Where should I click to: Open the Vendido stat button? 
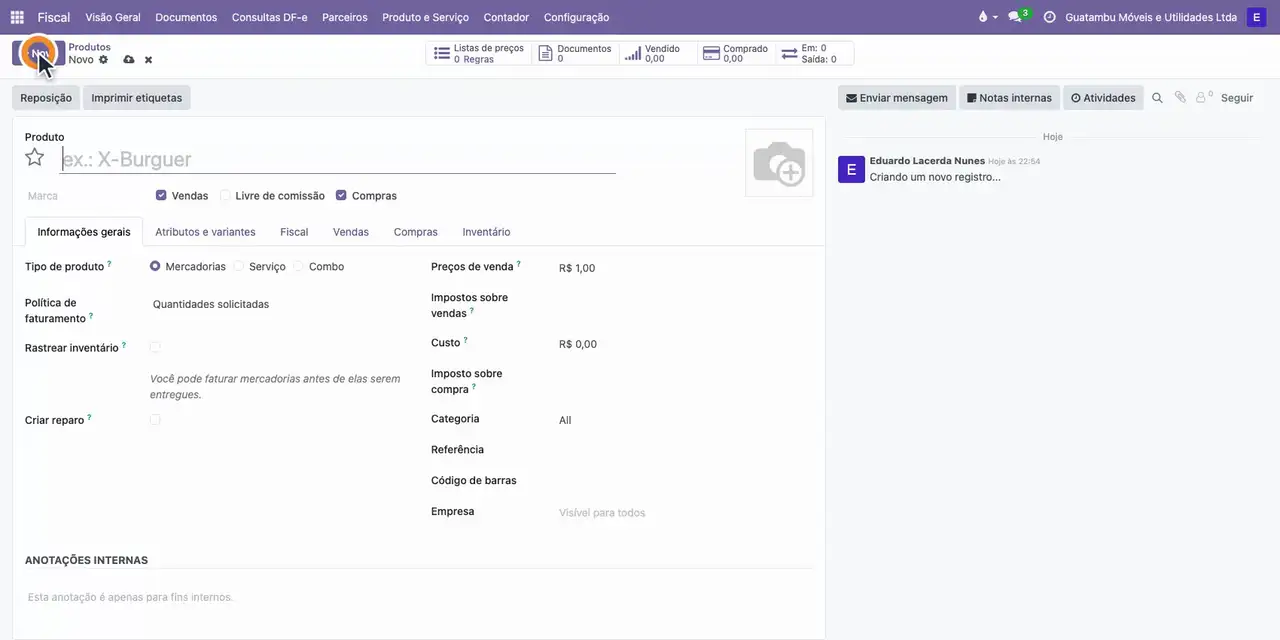tap(657, 53)
